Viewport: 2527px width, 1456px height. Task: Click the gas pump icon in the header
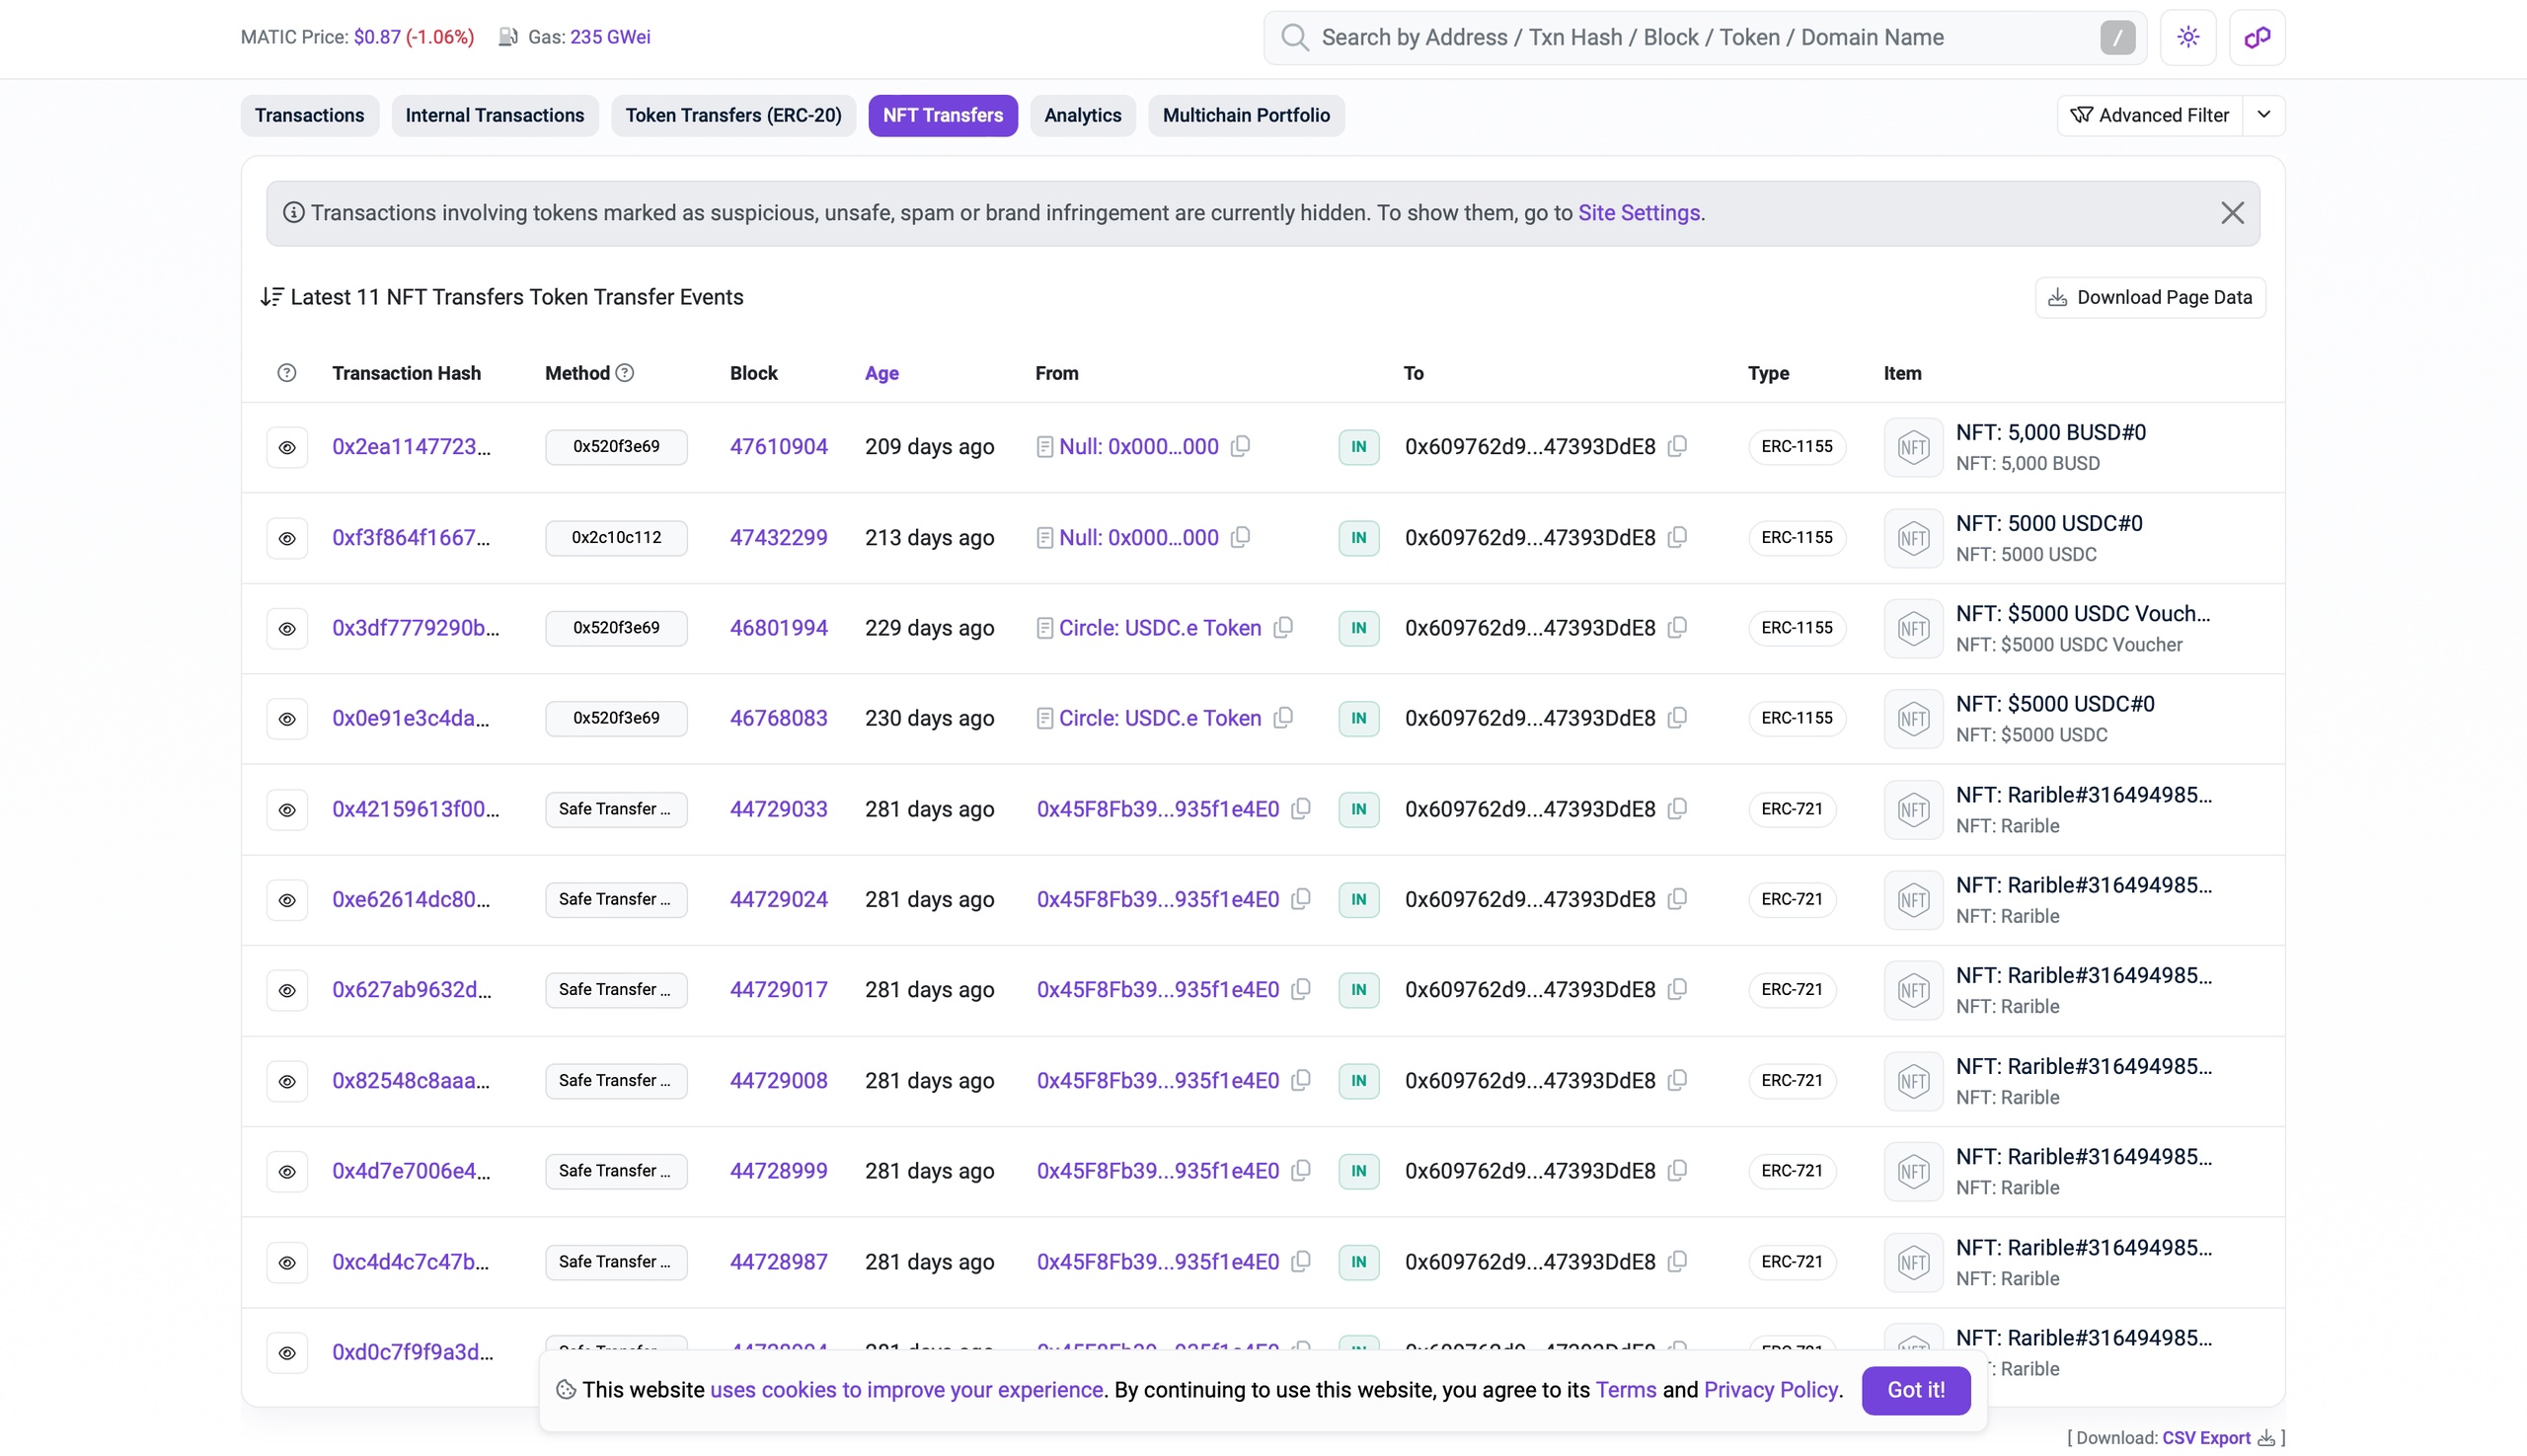click(508, 37)
